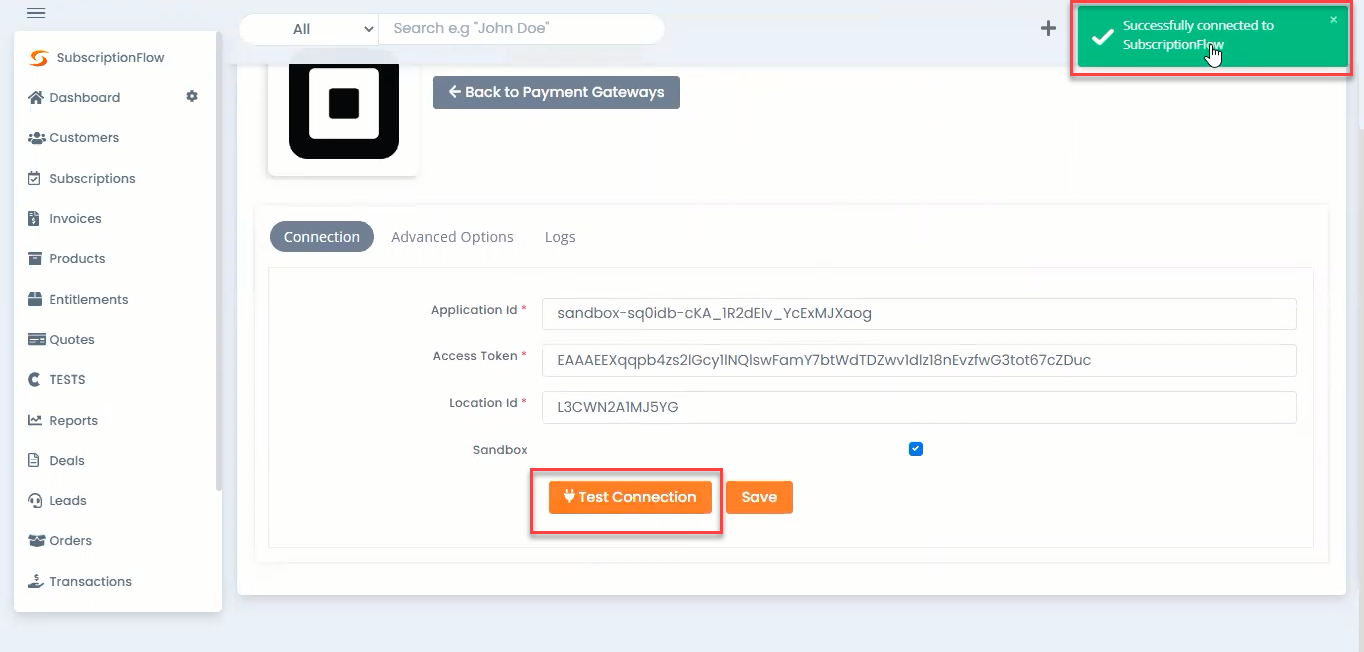This screenshot has width=1364, height=652.
Task: Click the Access Token field
Action: 919,360
